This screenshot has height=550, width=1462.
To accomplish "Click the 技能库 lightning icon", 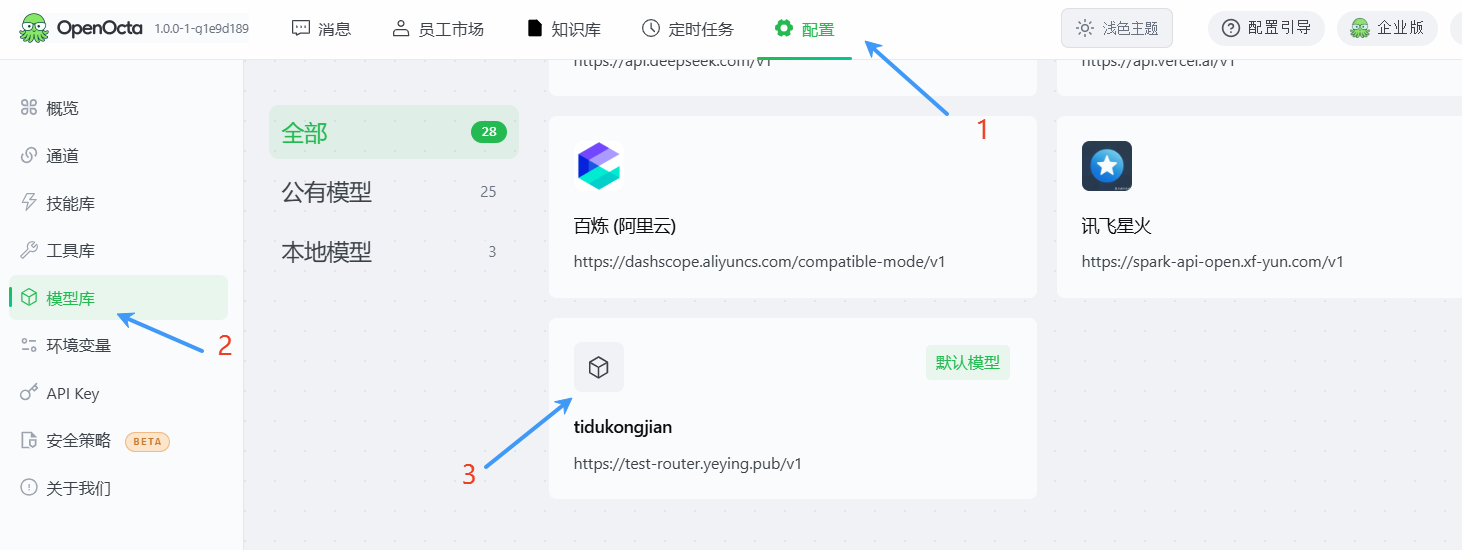I will [29, 203].
